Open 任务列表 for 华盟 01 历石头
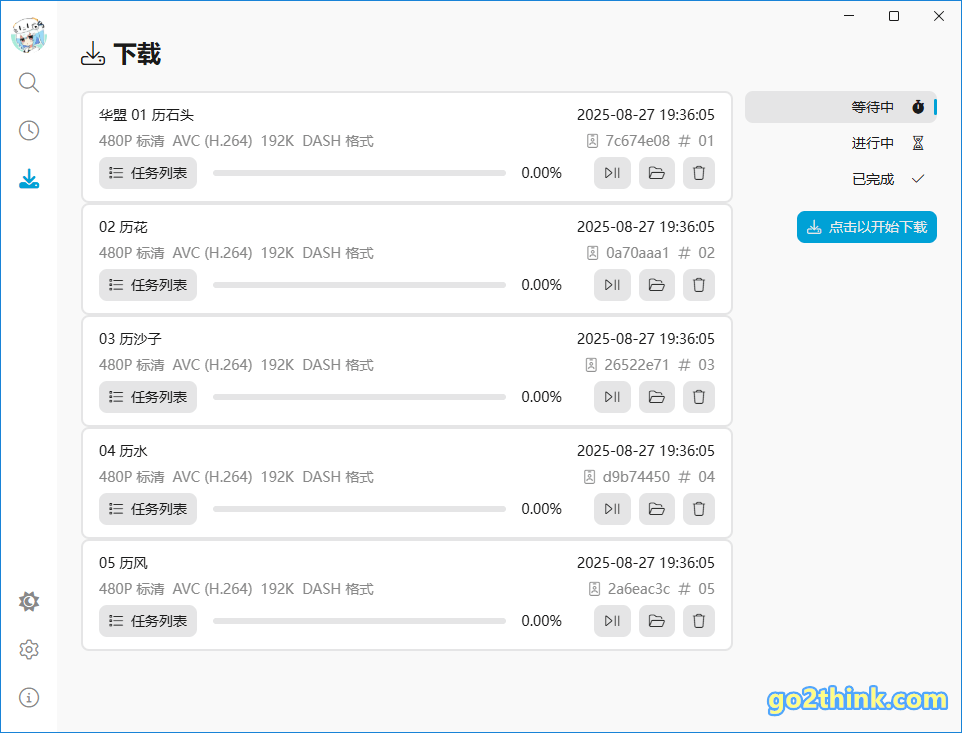This screenshot has height=733, width=962. (148, 173)
